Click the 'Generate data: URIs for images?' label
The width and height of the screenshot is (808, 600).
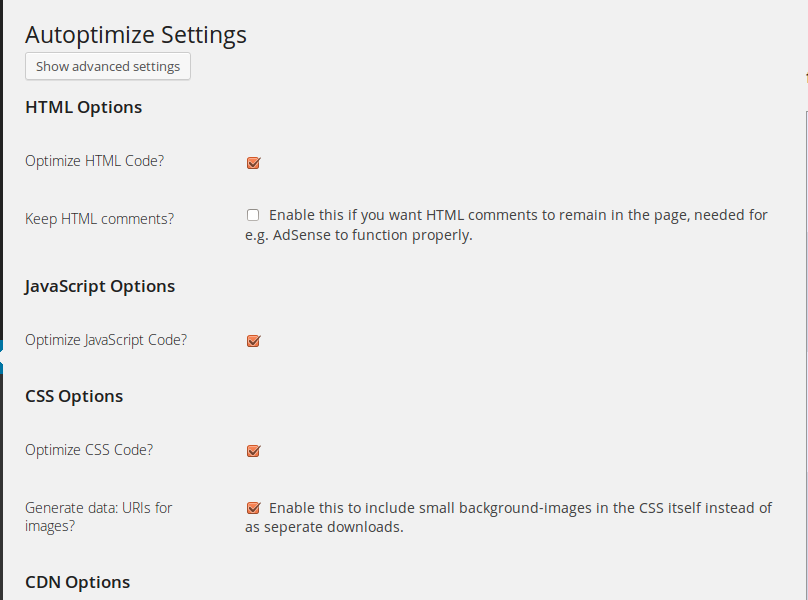click(98, 517)
